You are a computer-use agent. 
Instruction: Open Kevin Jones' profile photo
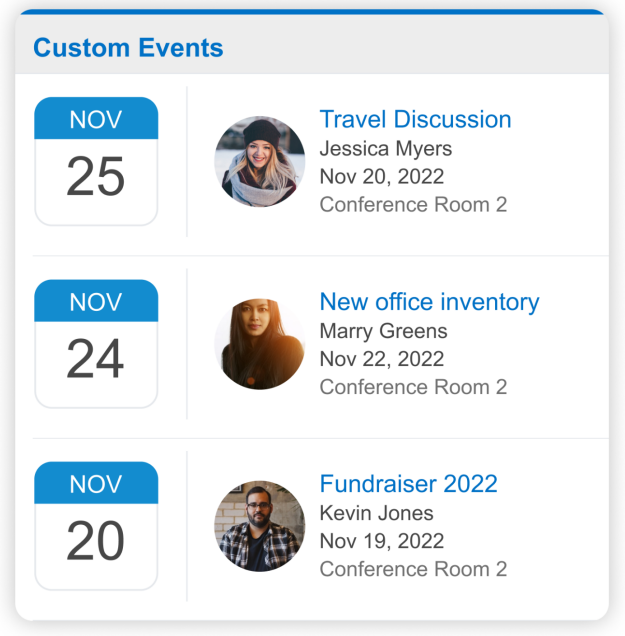tap(260, 526)
